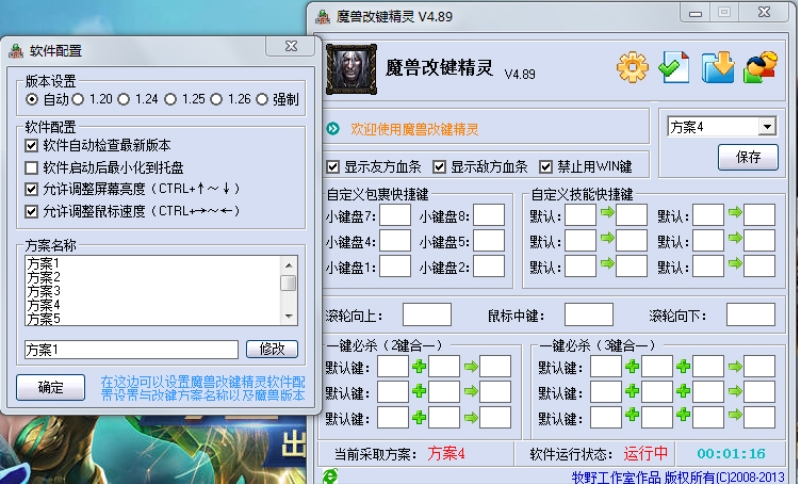Click the blue folder download arrow icon
Viewport: 798px width, 484px height.
coord(718,67)
